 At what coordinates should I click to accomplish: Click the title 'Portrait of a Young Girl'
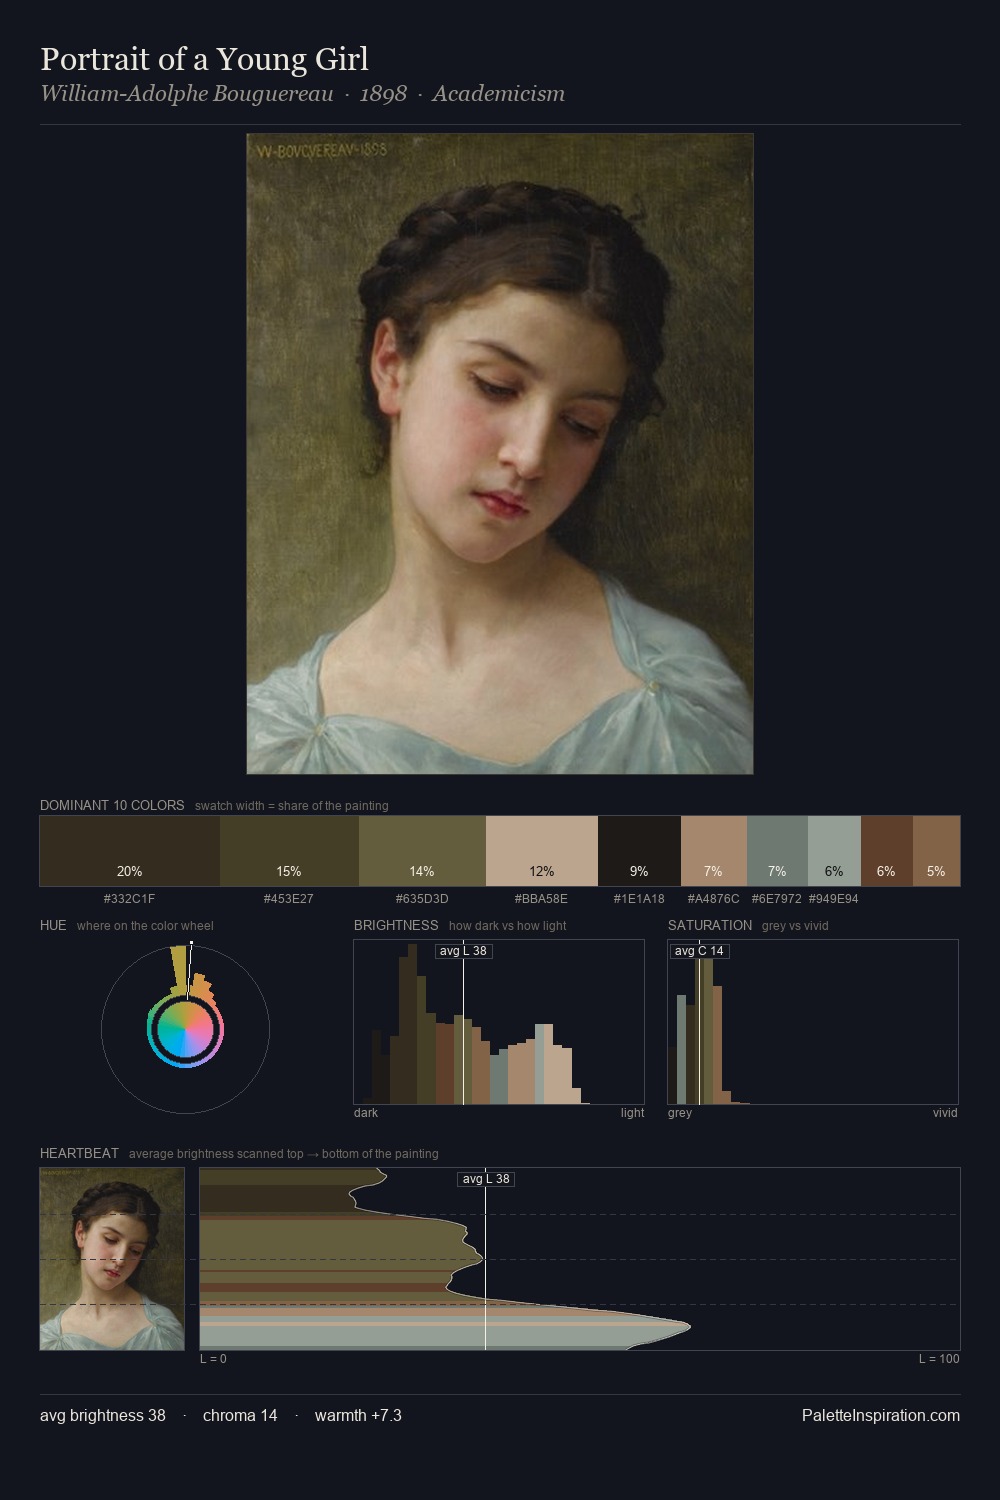pyautogui.click(x=205, y=59)
